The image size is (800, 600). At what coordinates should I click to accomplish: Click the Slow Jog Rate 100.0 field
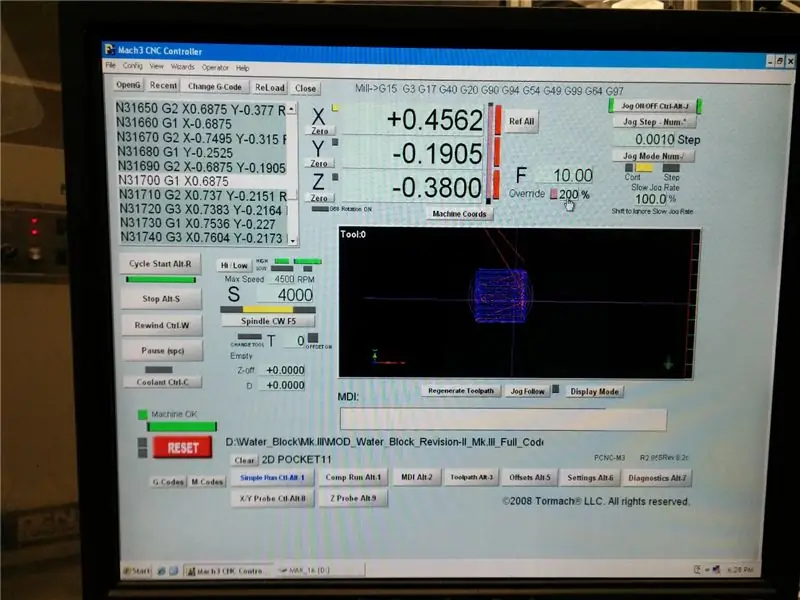click(651, 199)
